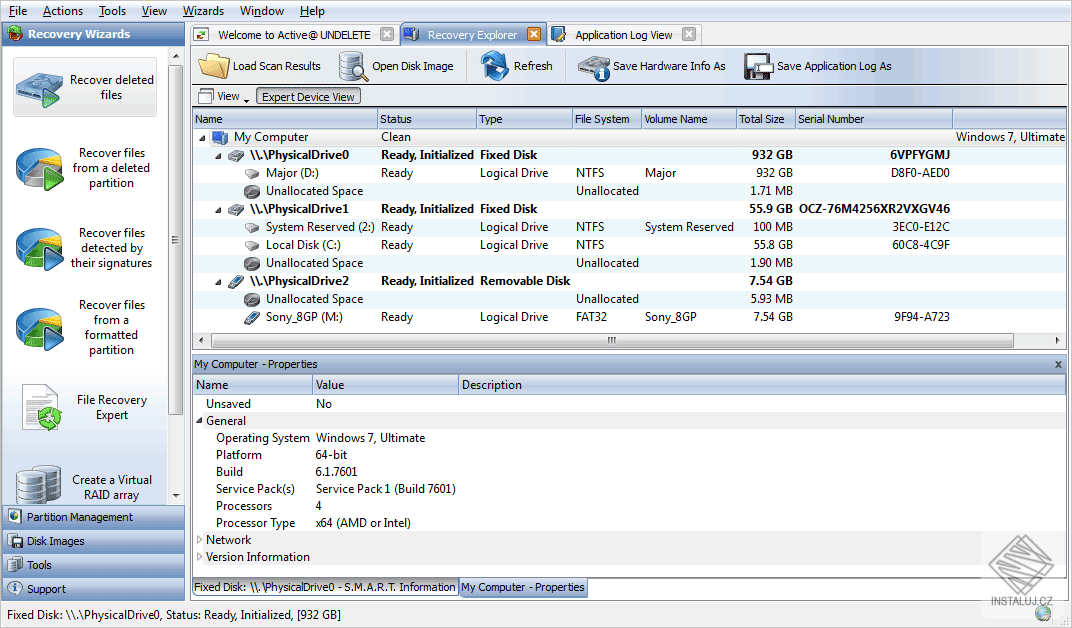This screenshot has height=628, width=1072.
Task: Click the Load Scan Results folder icon
Action: pos(214,66)
